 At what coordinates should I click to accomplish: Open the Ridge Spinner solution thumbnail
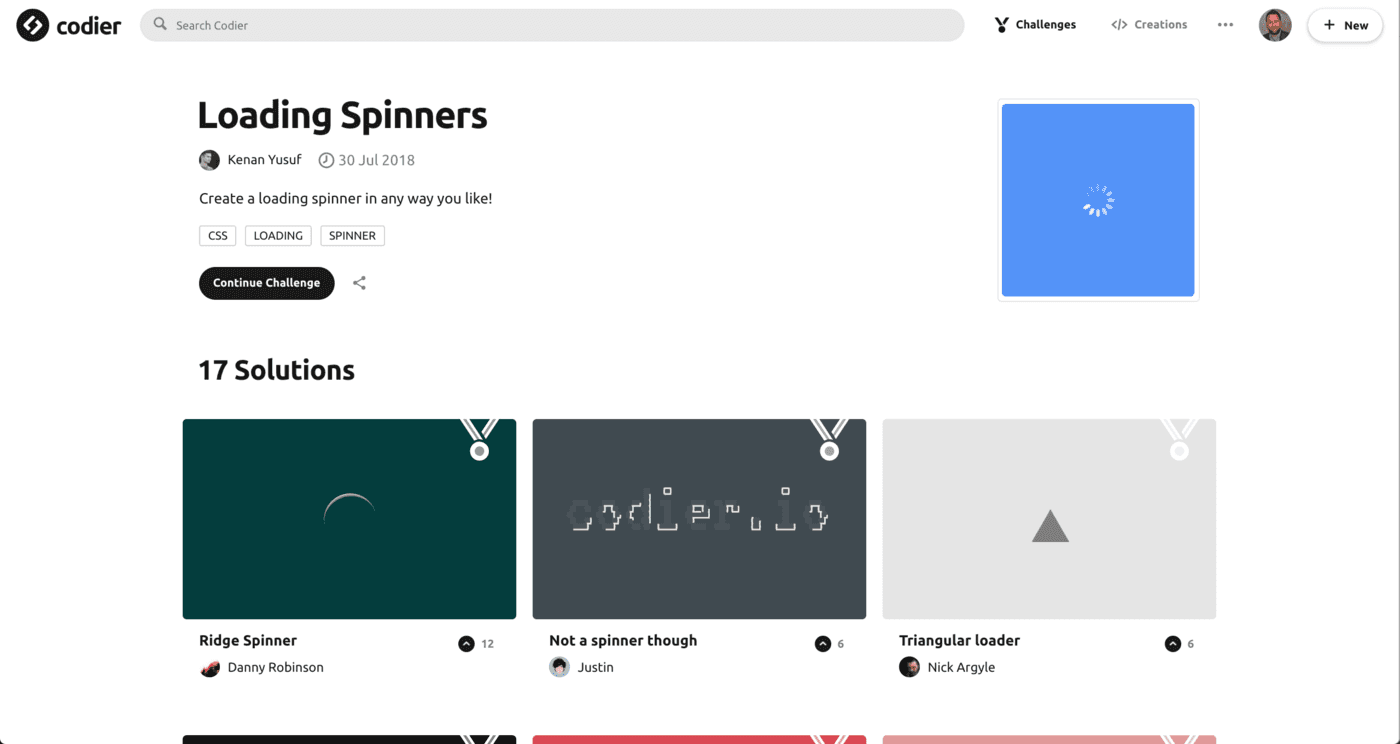pos(349,519)
